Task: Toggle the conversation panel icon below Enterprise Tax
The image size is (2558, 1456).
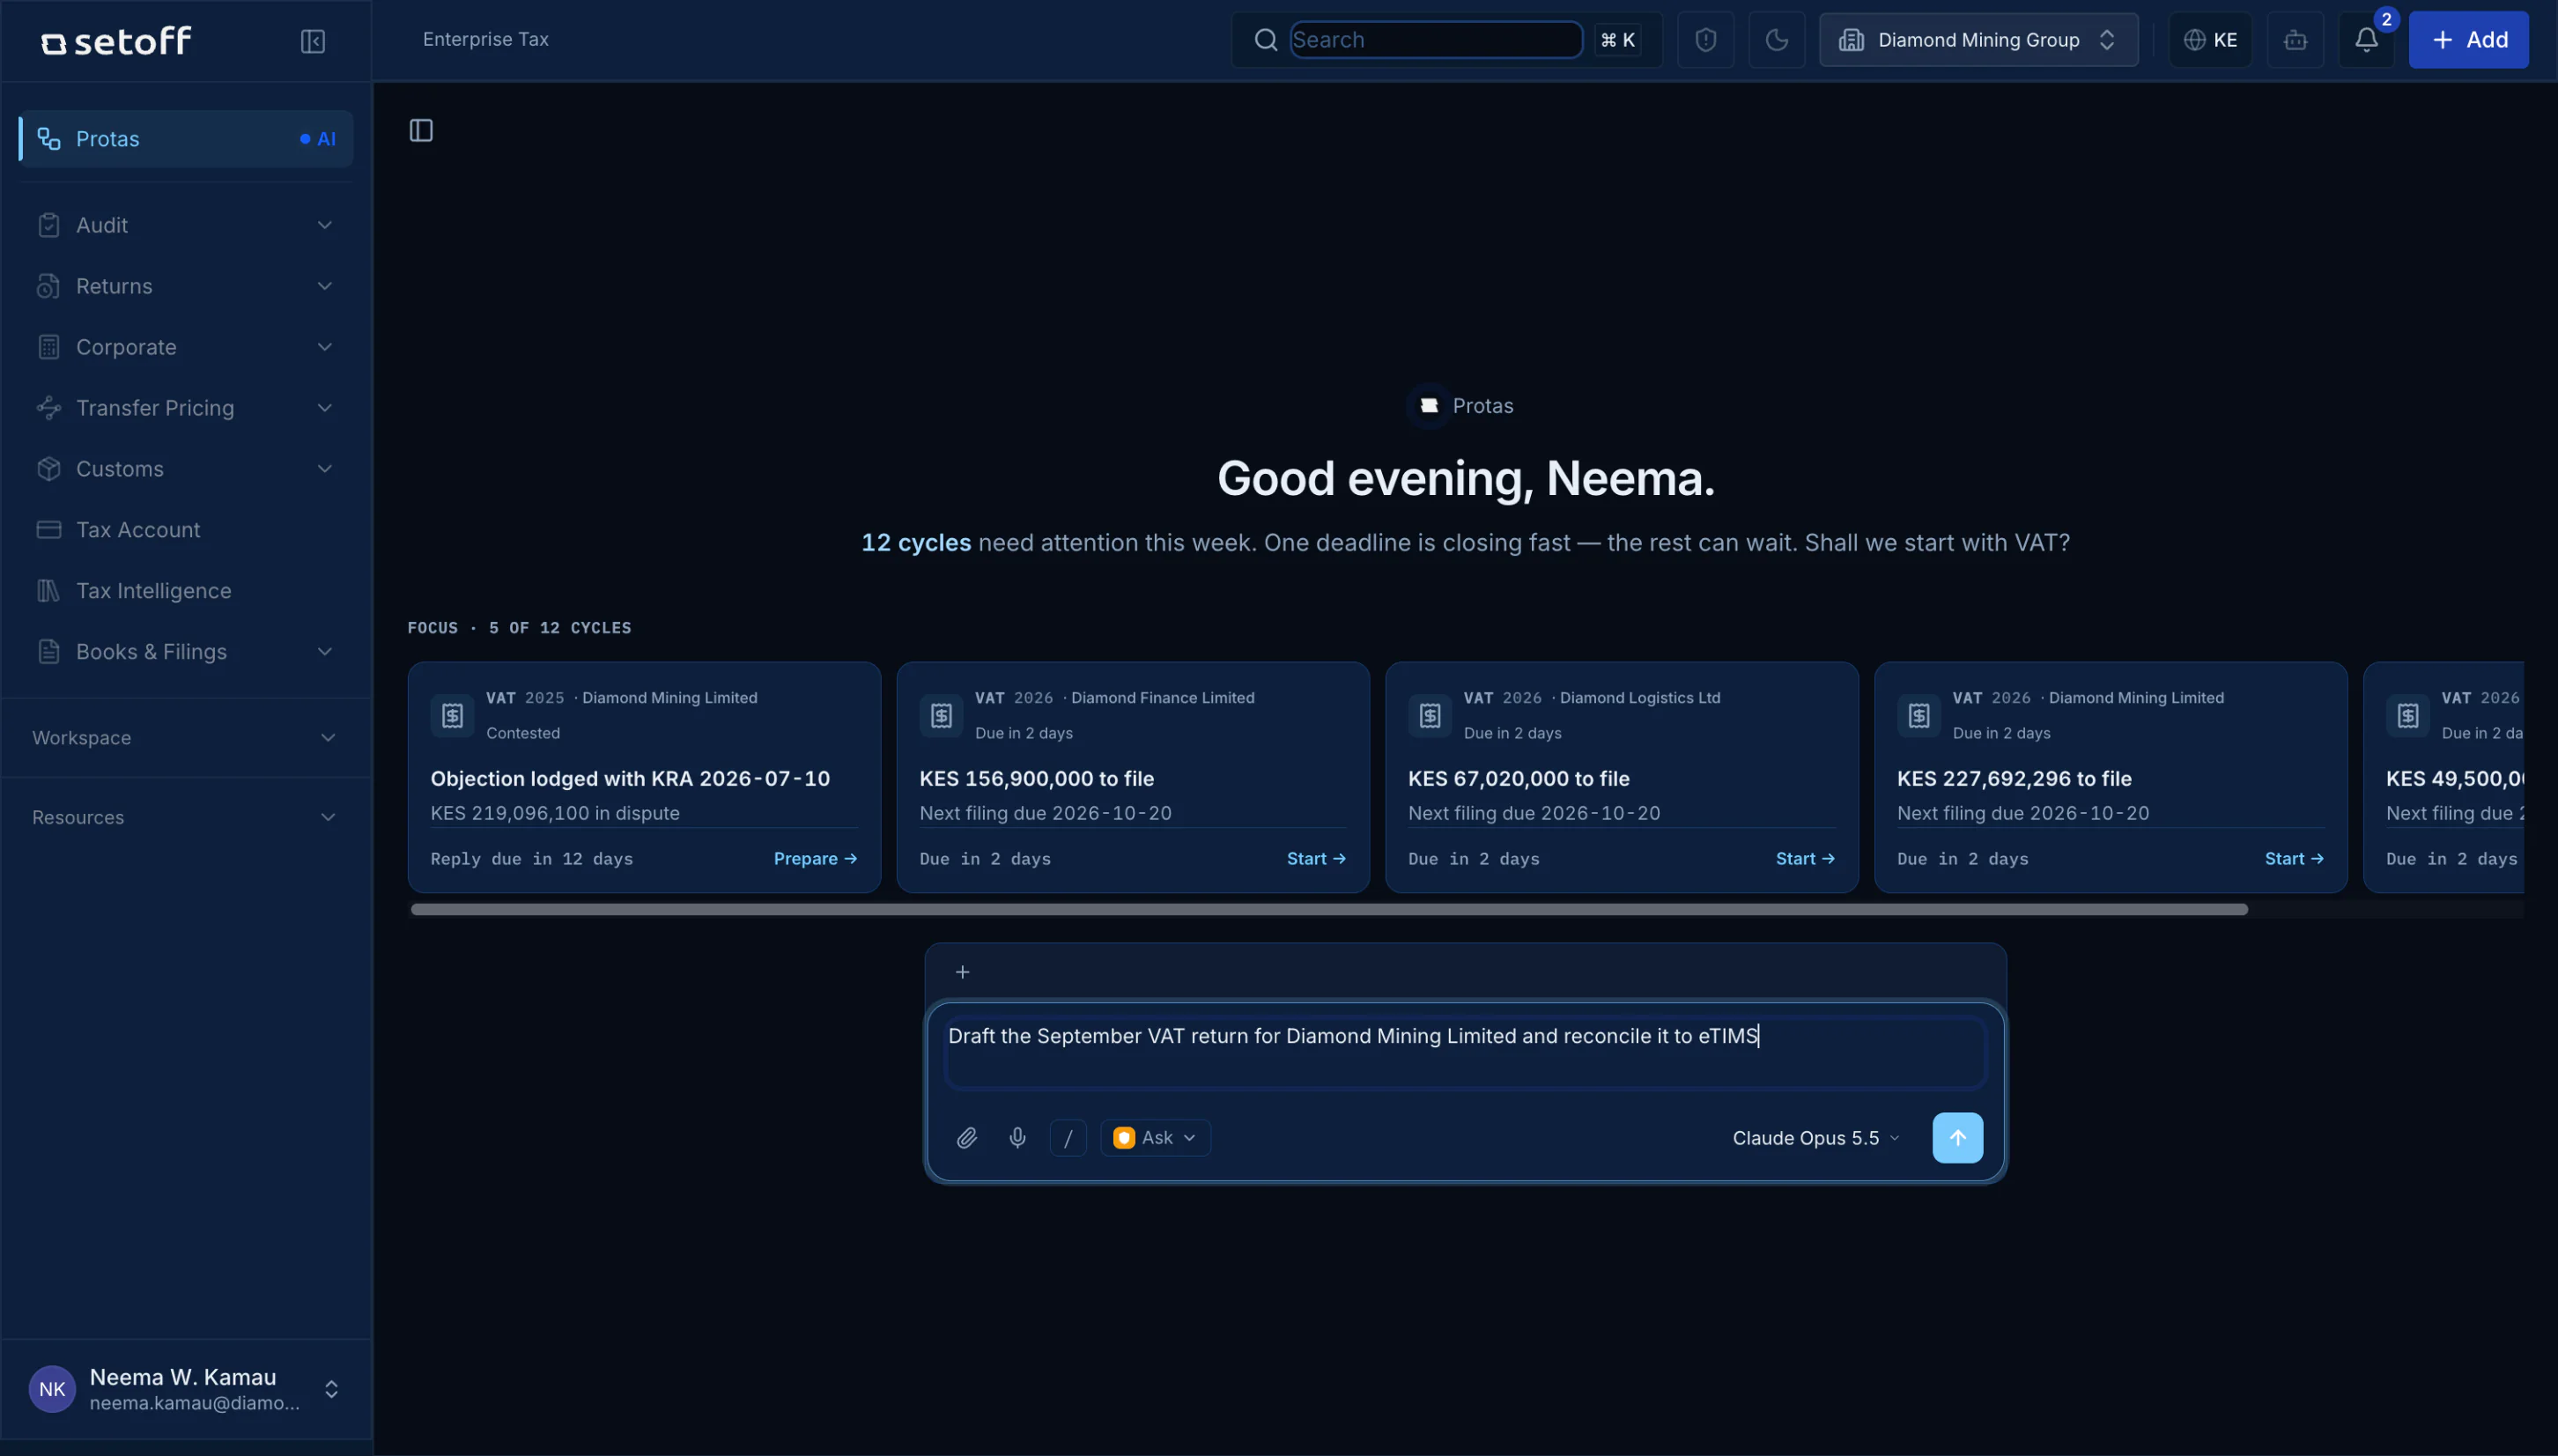Action: pos(421,131)
